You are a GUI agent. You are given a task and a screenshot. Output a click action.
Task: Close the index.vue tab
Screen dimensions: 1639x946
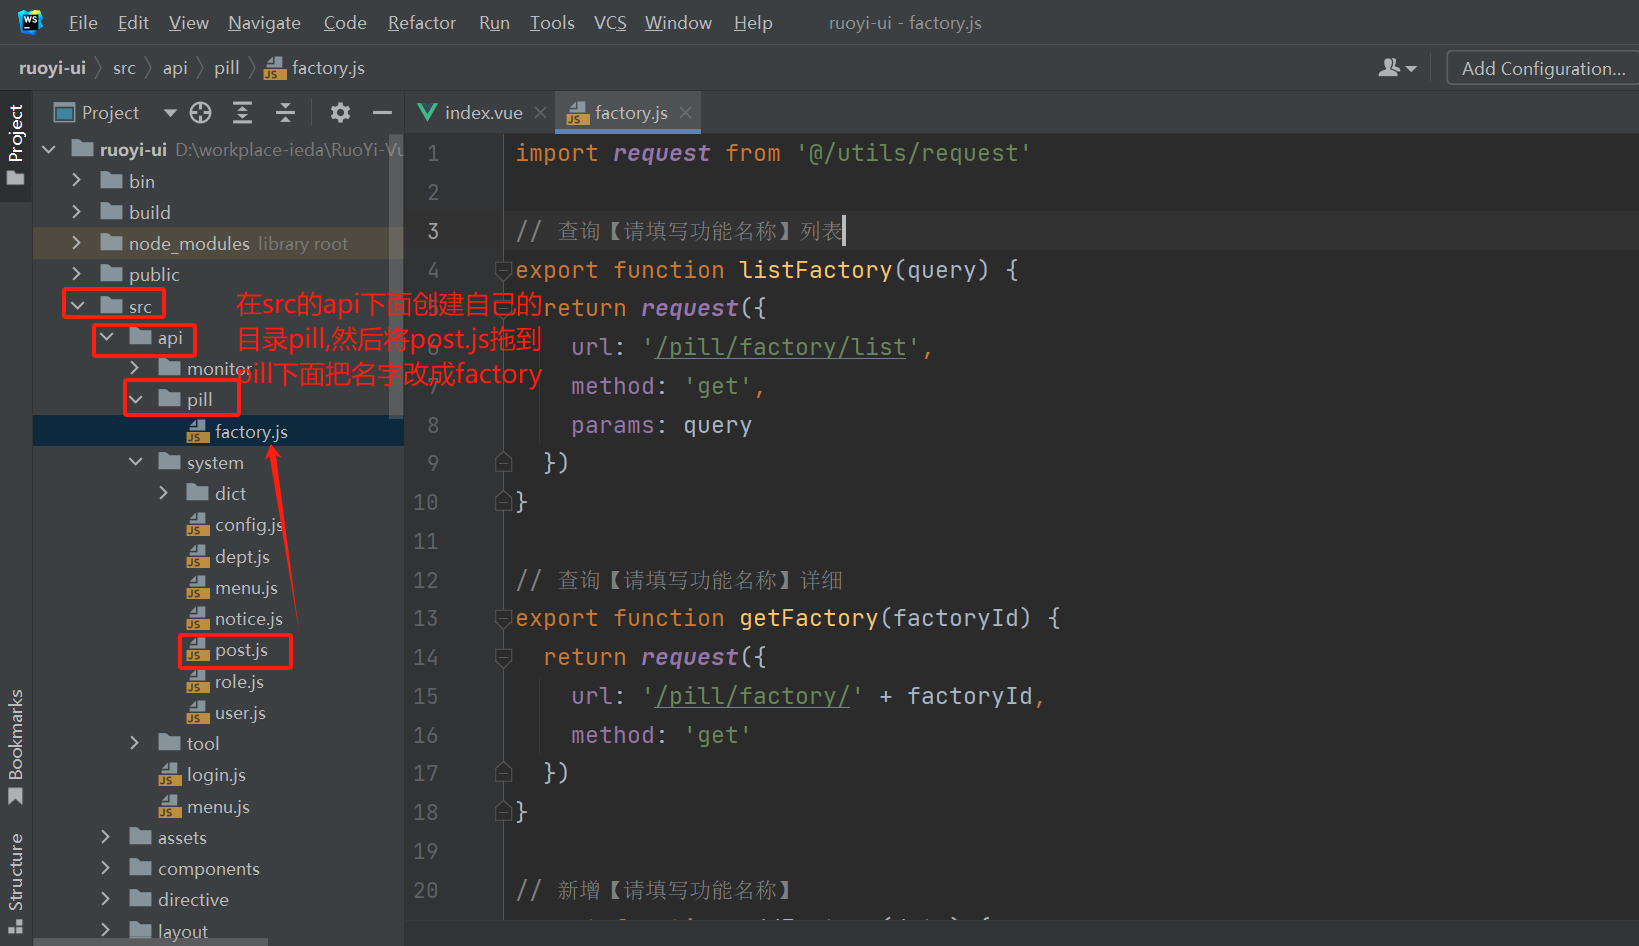(540, 113)
